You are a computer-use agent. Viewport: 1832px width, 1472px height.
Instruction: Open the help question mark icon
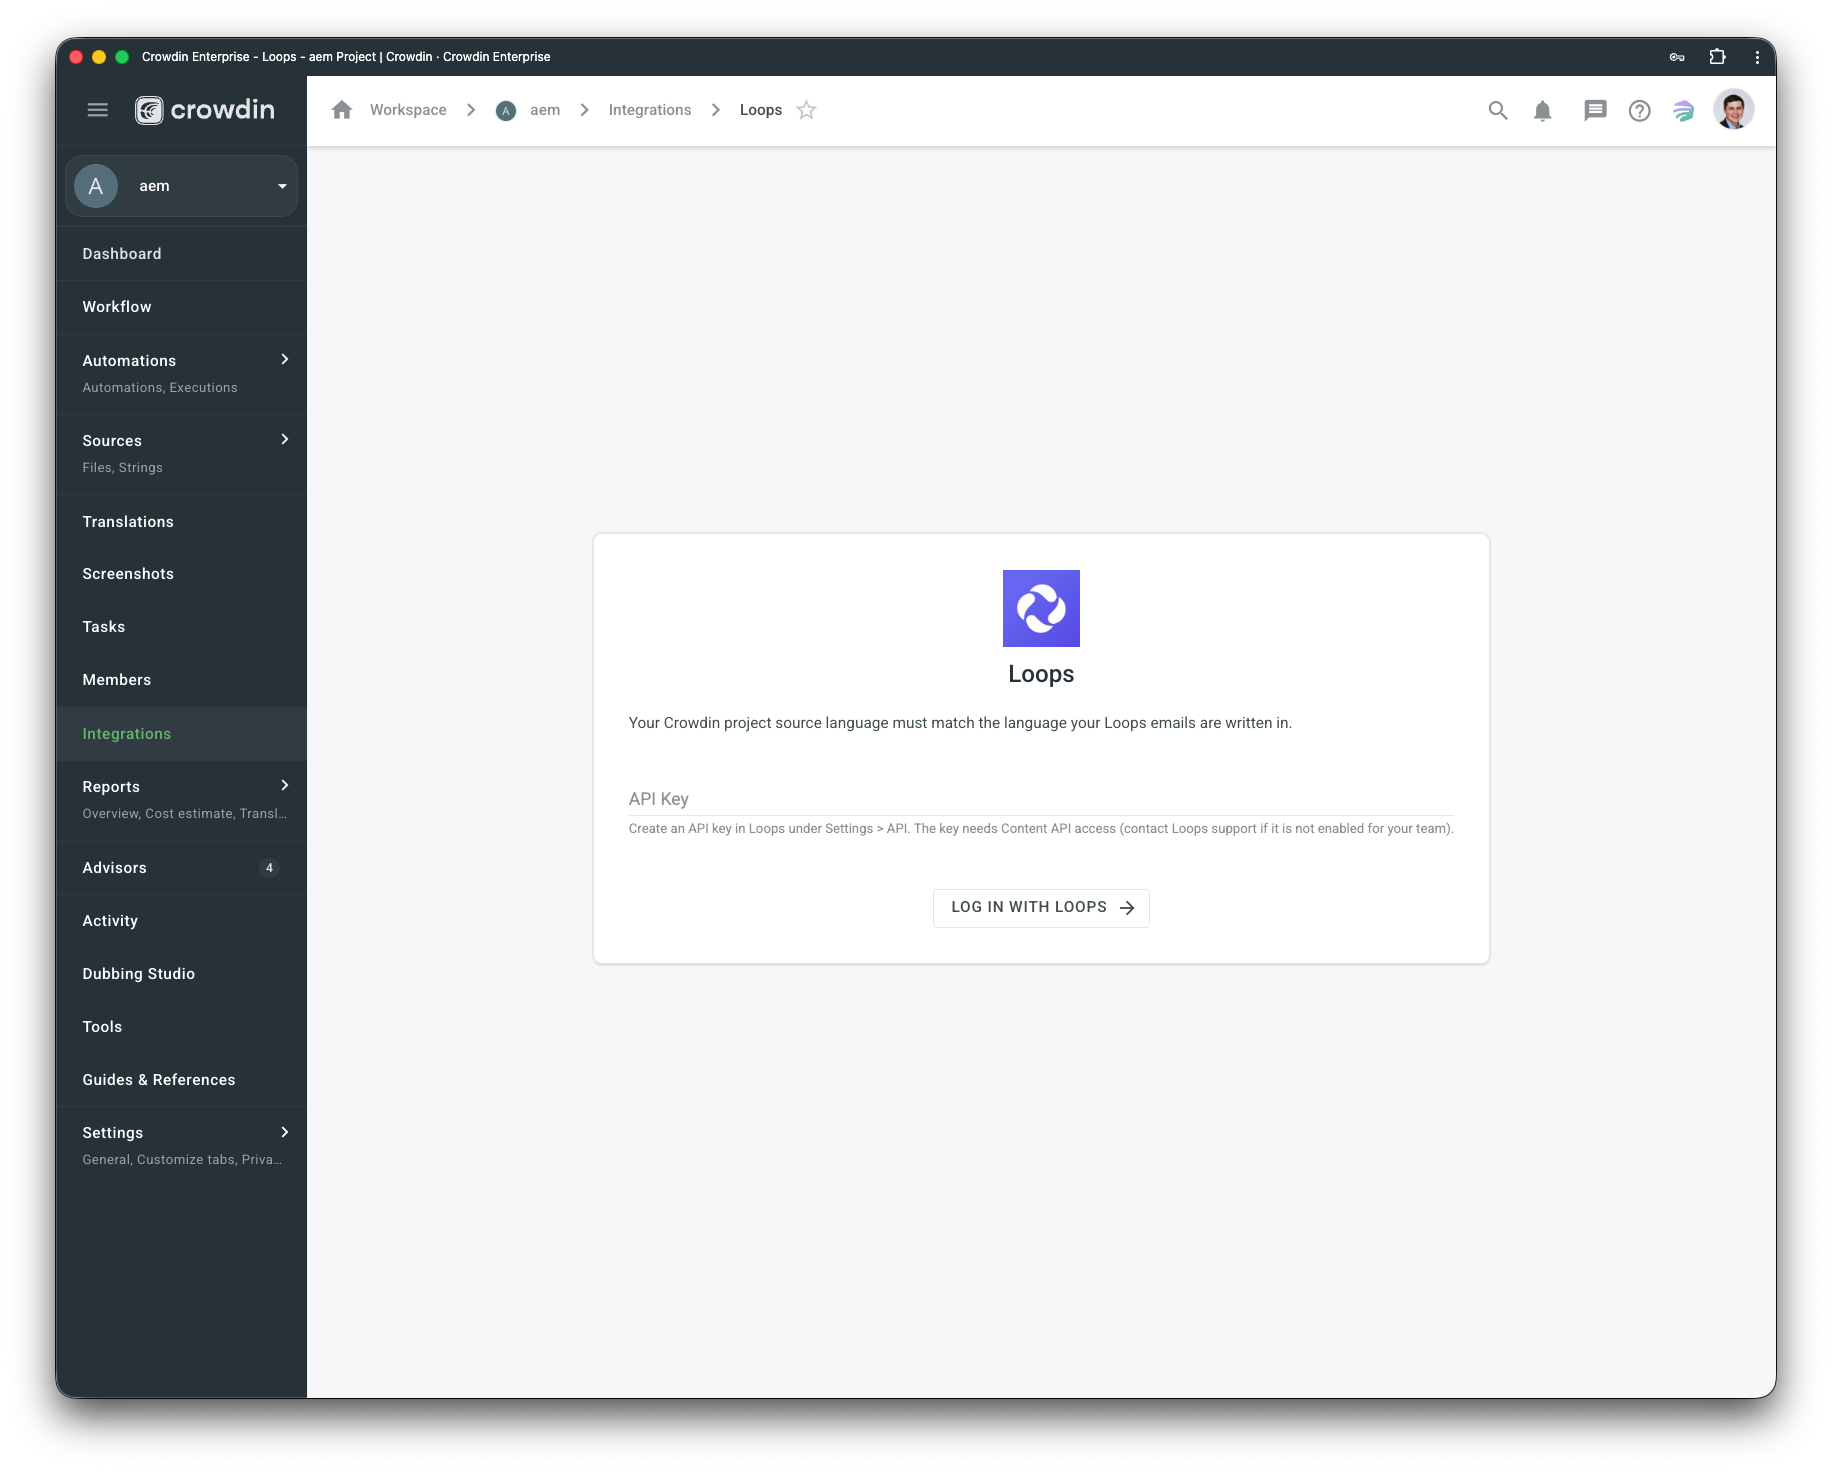(x=1639, y=111)
